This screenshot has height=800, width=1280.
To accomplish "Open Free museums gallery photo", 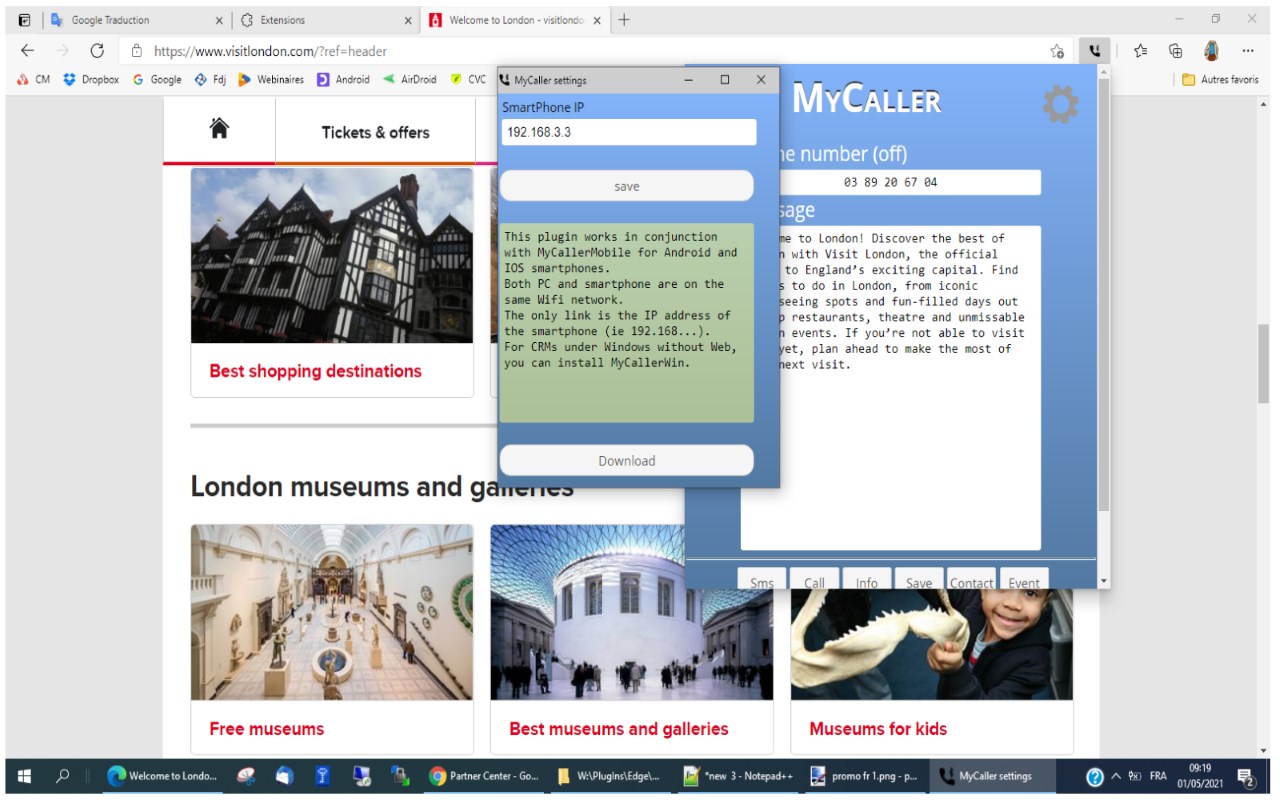I will point(332,612).
